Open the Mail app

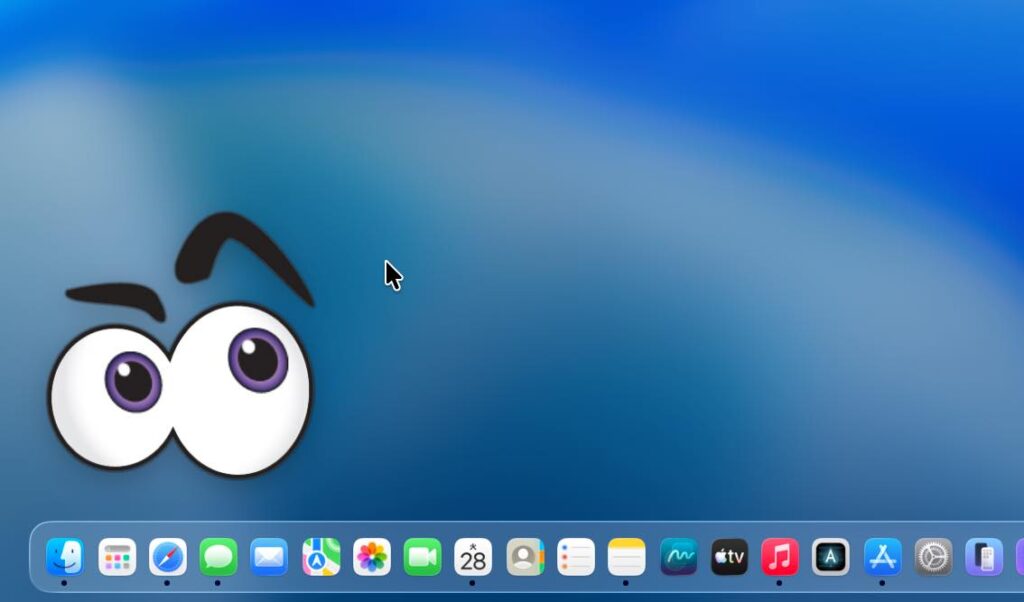[269, 557]
